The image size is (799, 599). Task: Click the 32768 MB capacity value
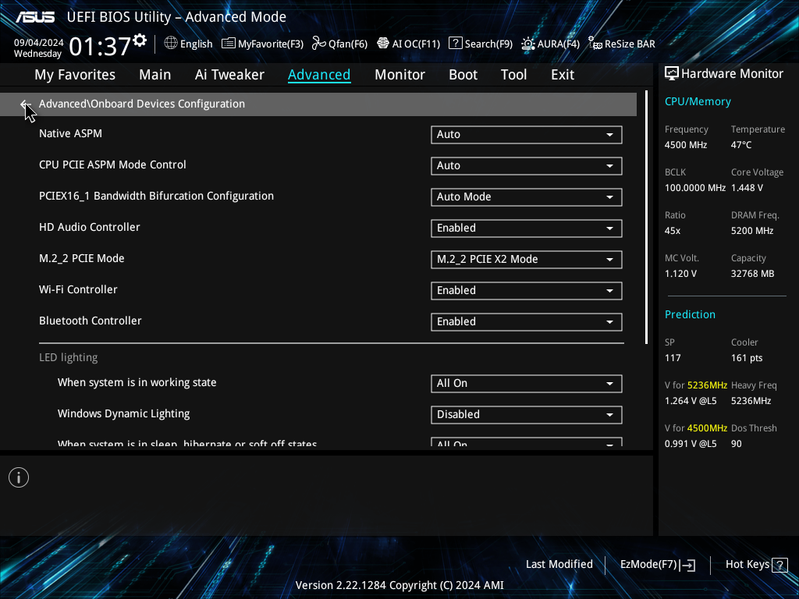[752, 274]
